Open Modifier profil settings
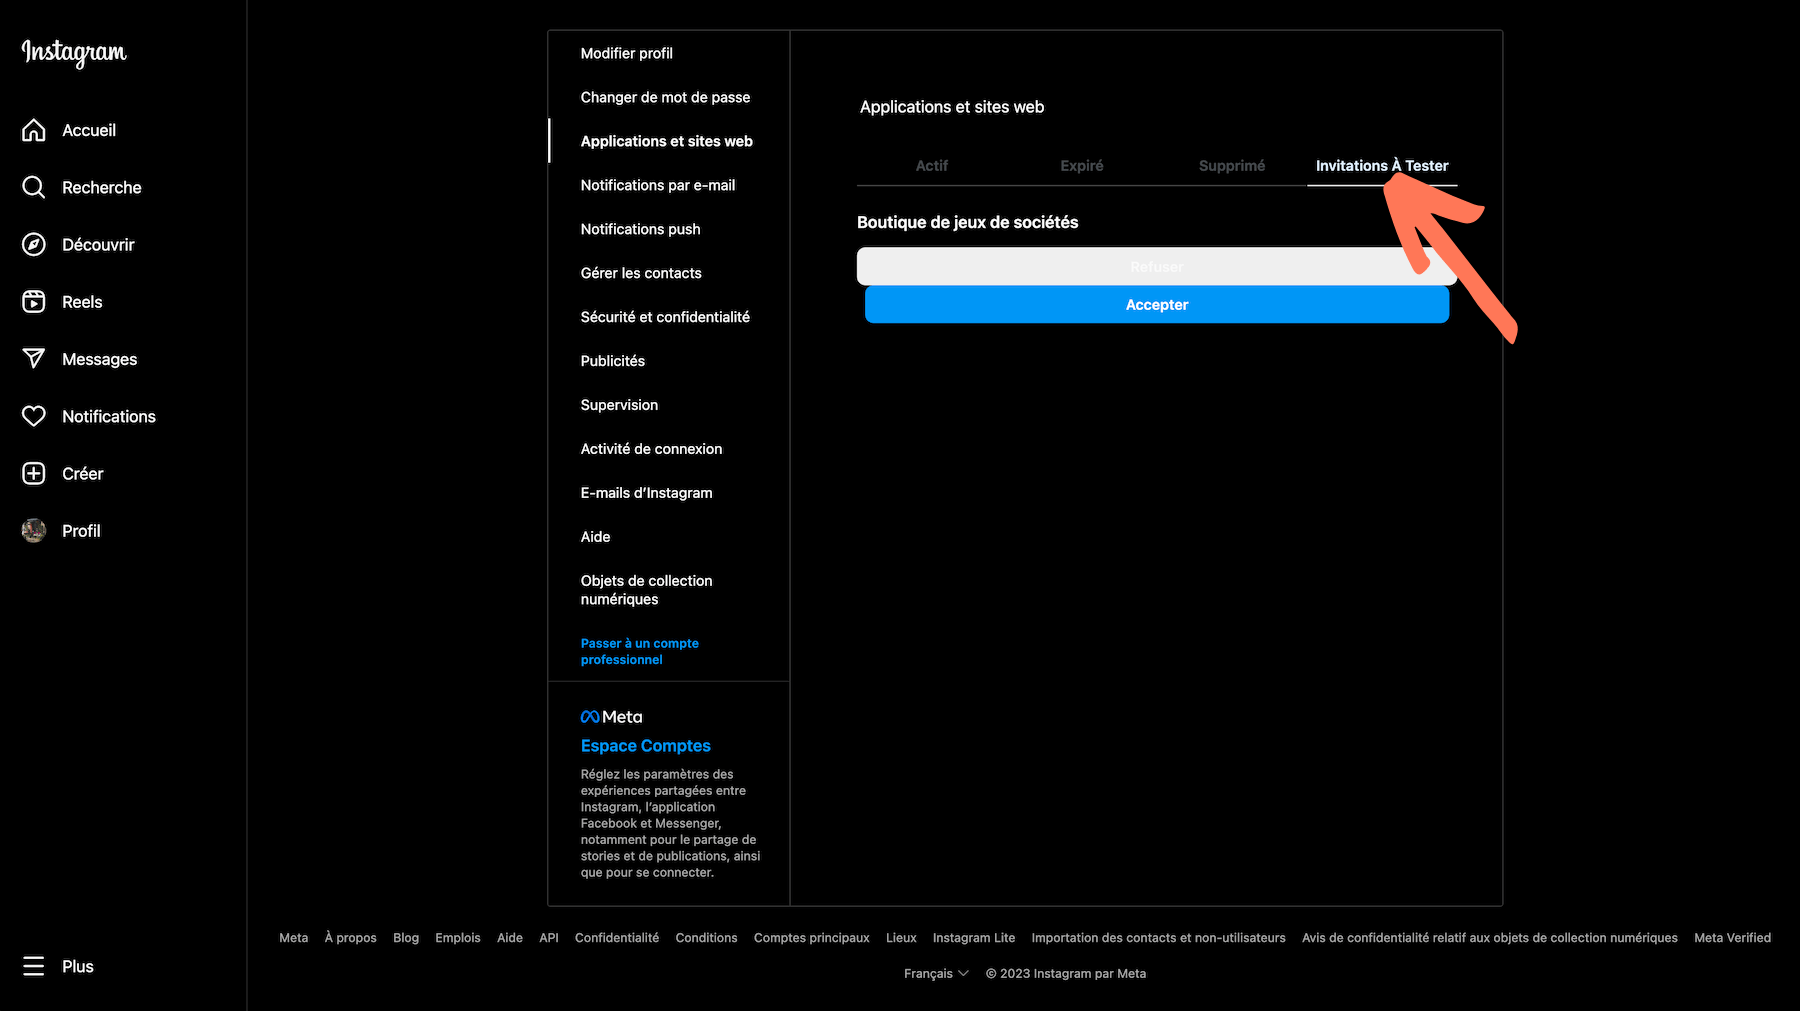This screenshot has height=1011, width=1800. coord(626,53)
